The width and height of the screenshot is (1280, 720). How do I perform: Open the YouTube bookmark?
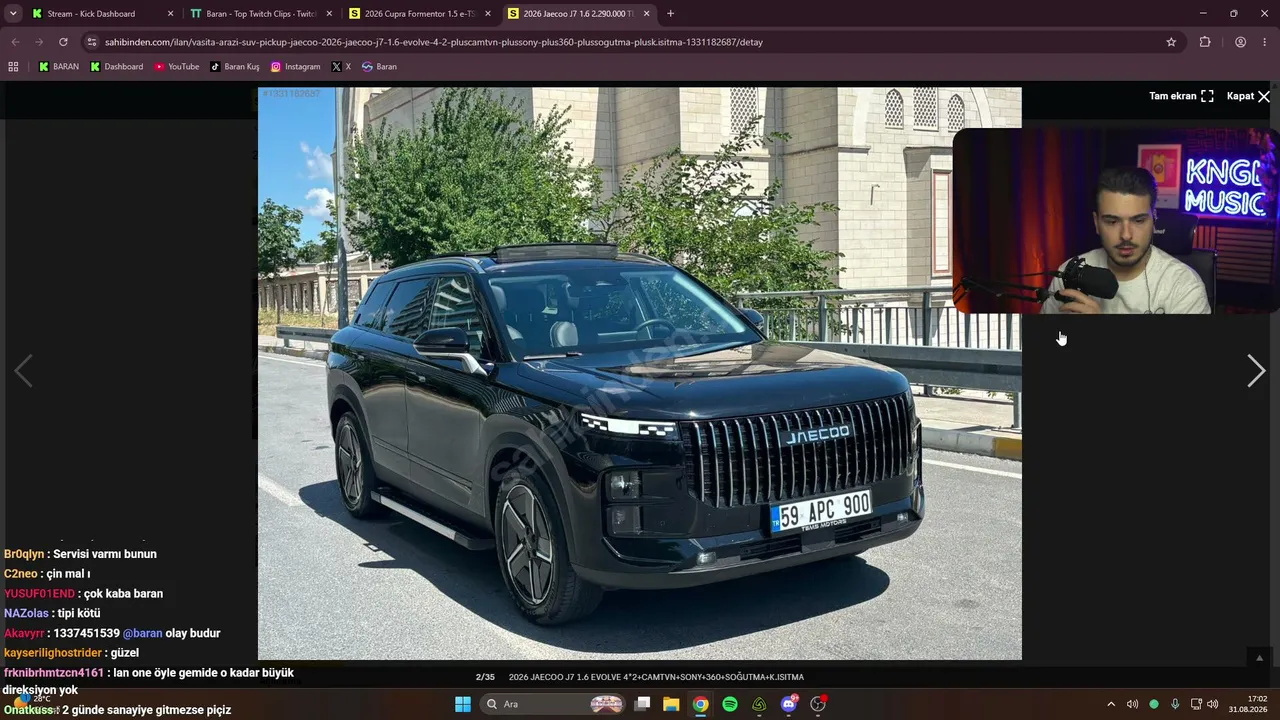coord(176,66)
